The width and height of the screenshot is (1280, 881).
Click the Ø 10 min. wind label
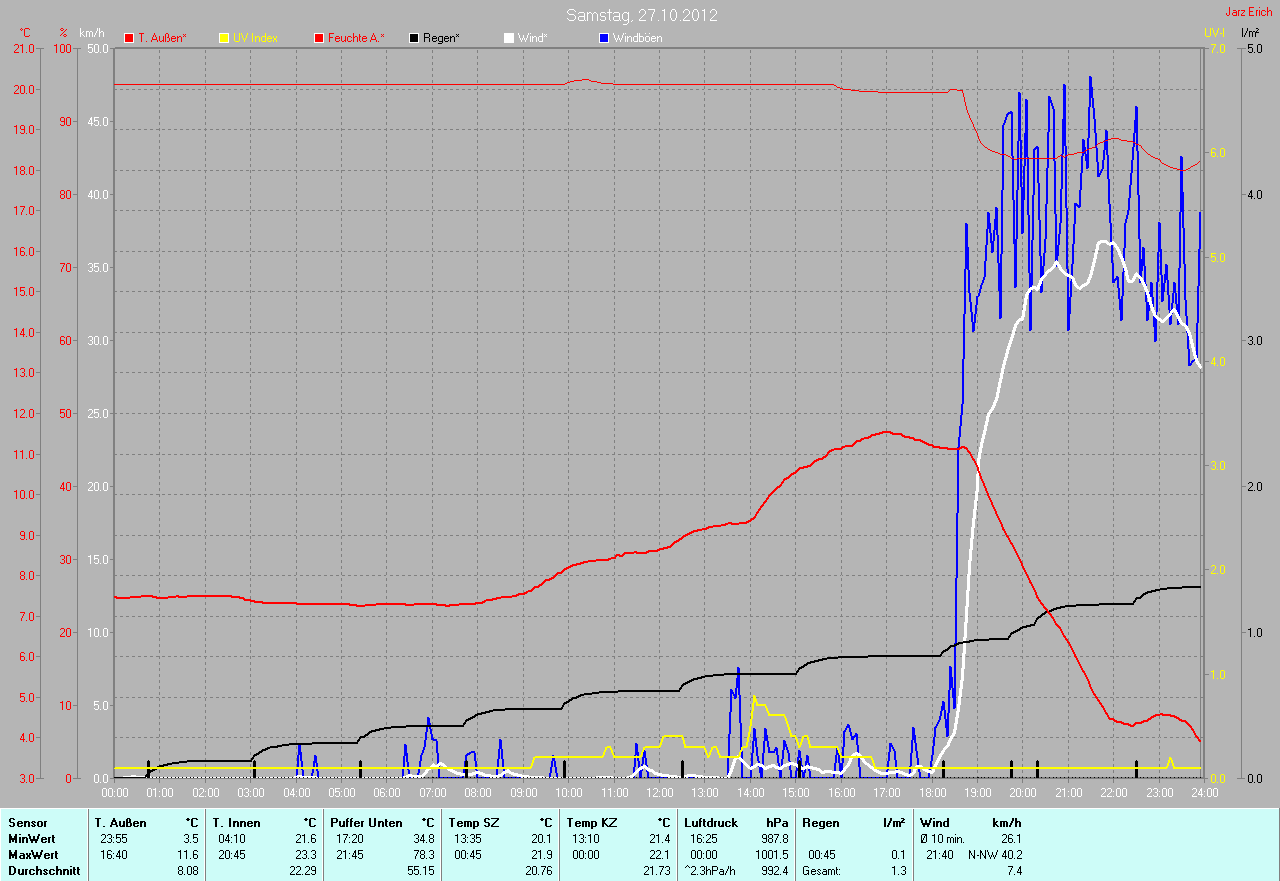(942, 838)
